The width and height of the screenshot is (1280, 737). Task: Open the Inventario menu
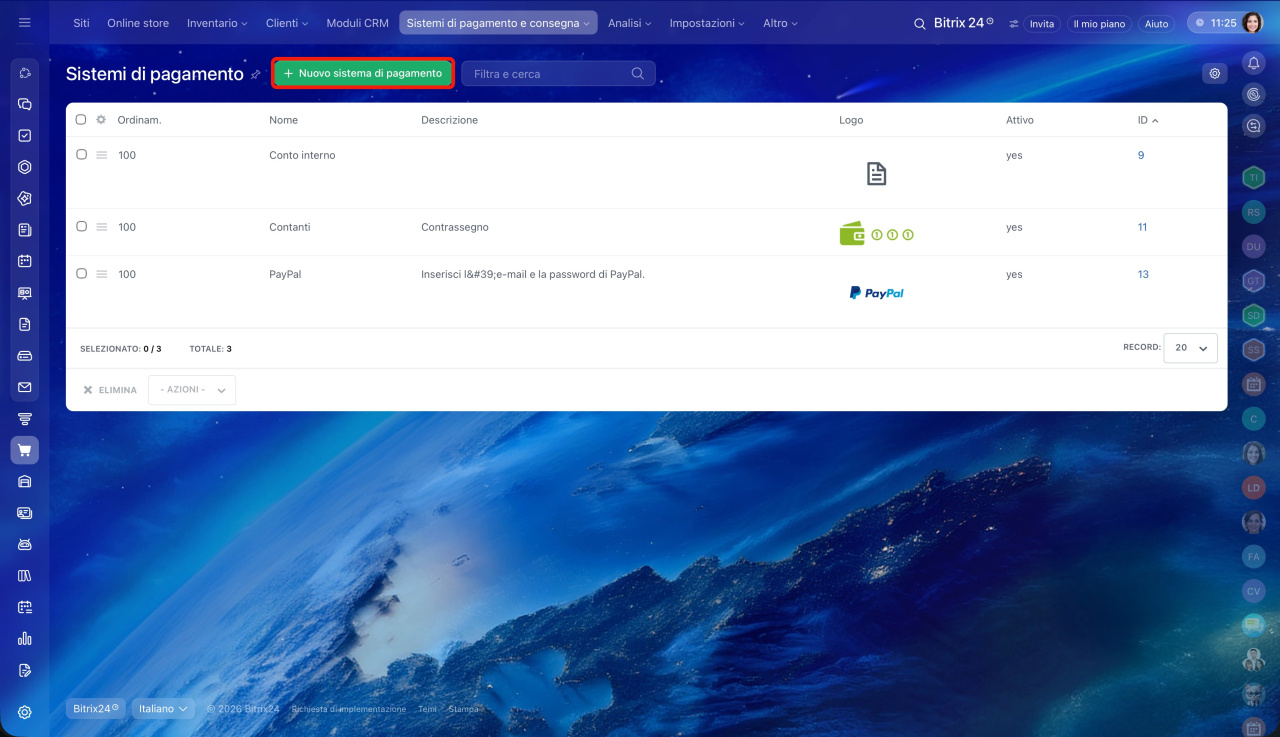[x=217, y=23]
